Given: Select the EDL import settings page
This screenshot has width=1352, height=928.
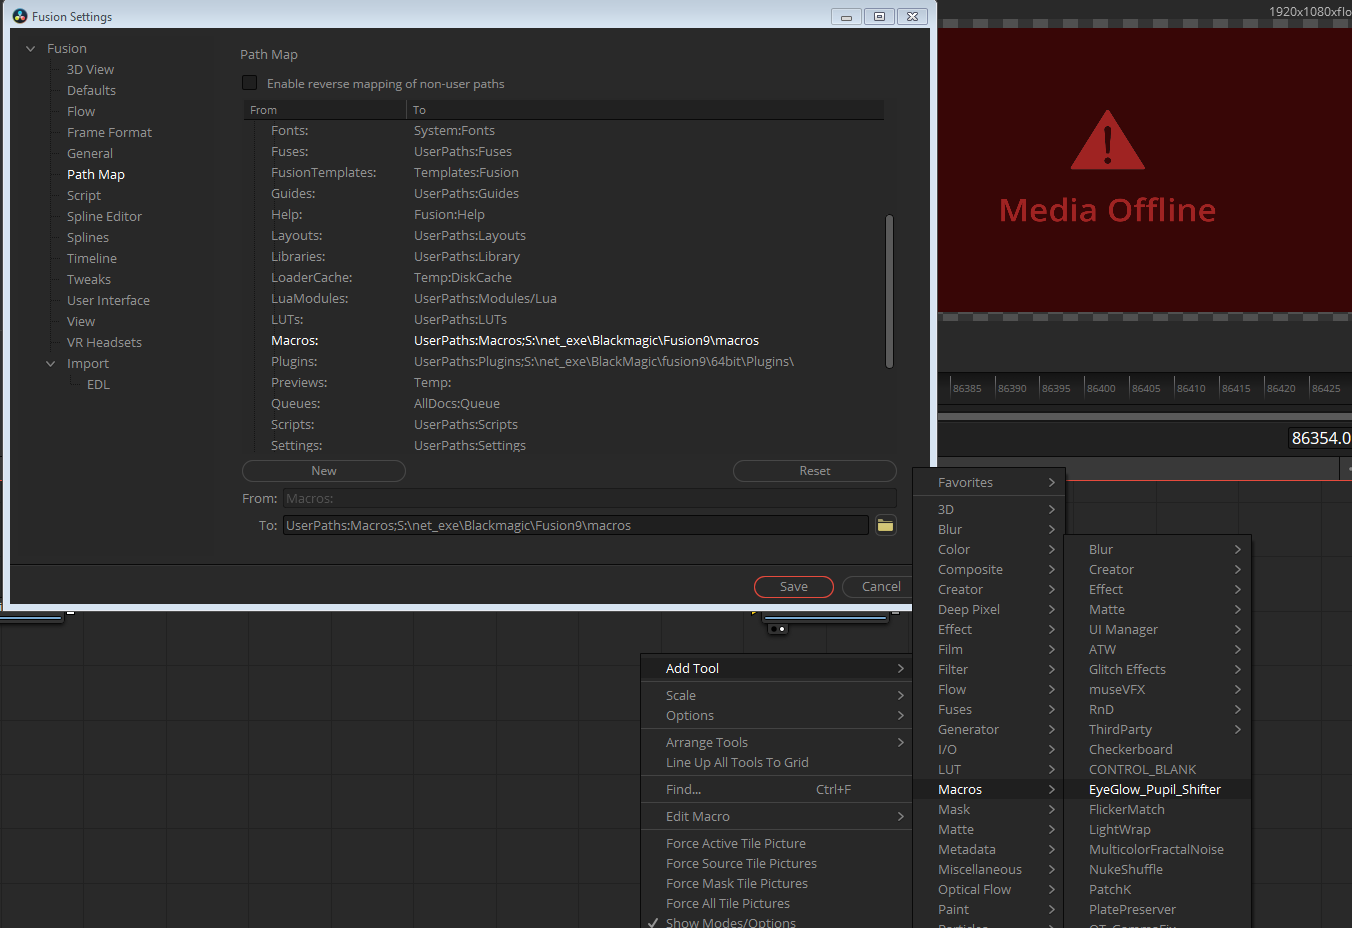Looking at the screenshot, I should 98,384.
